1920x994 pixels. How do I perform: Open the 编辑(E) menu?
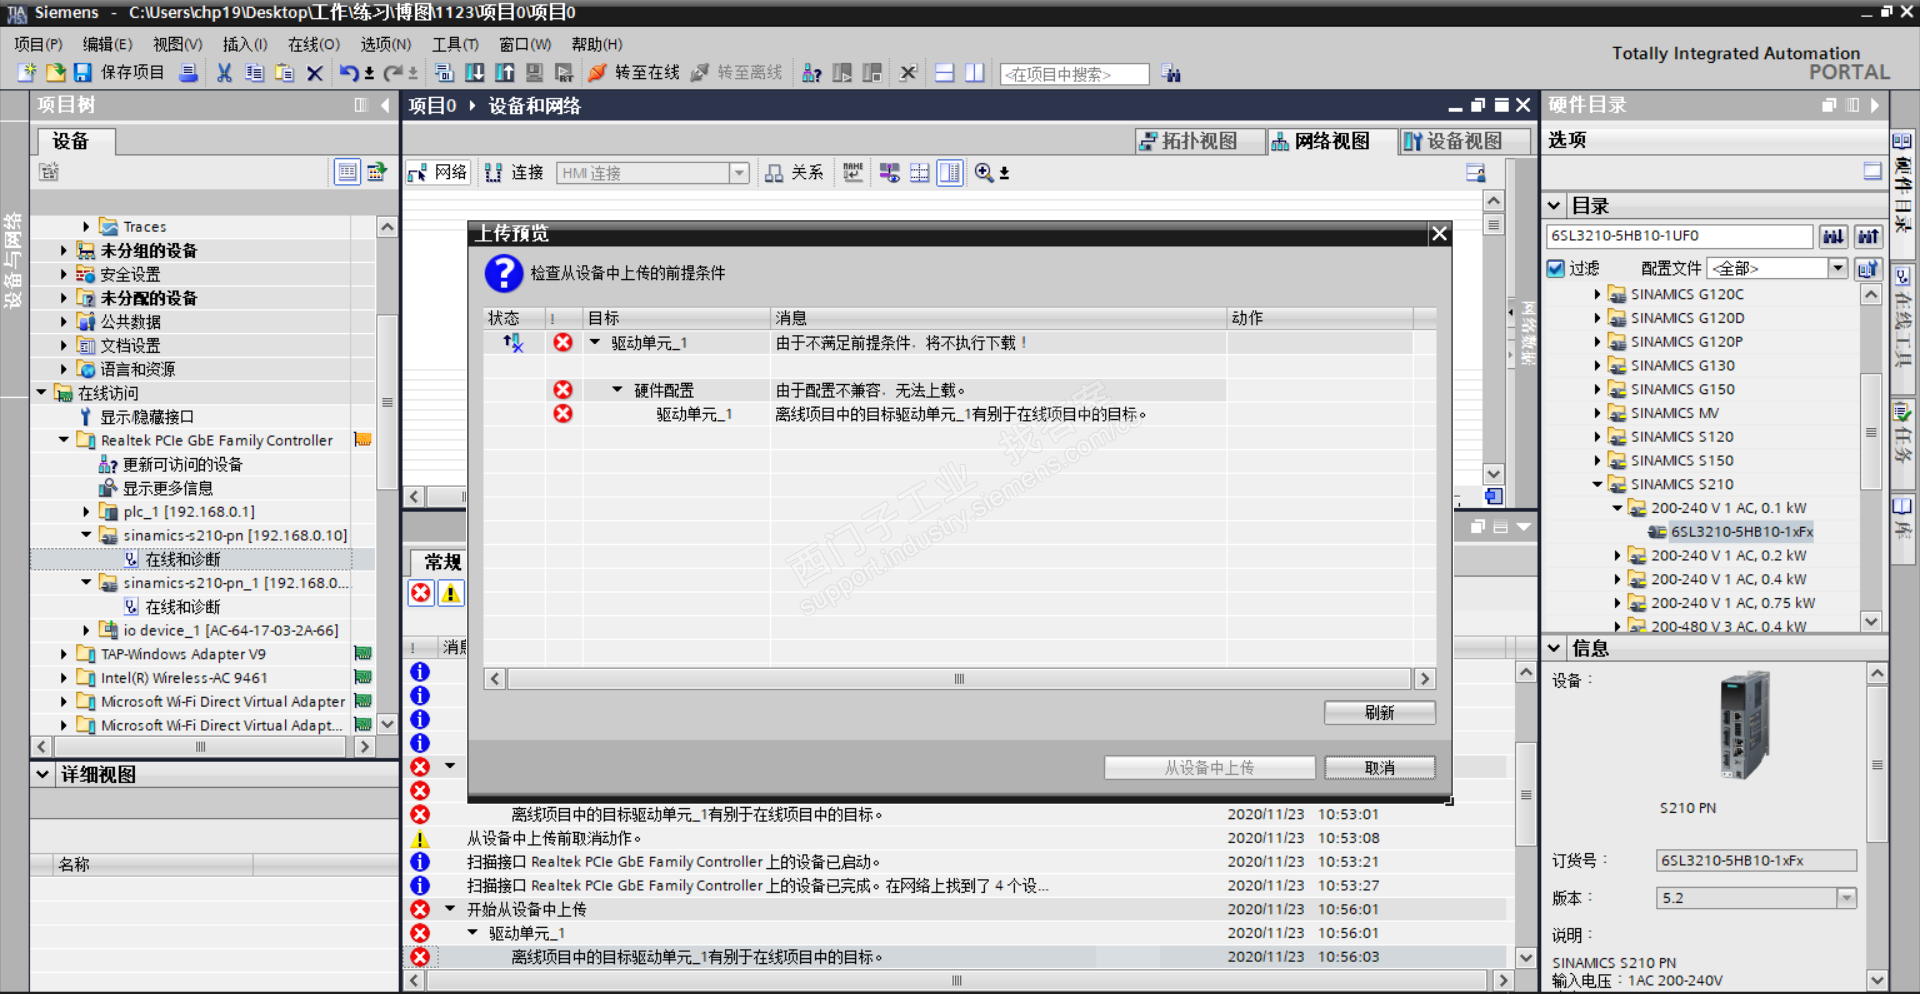pyautogui.click(x=107, y=44)
